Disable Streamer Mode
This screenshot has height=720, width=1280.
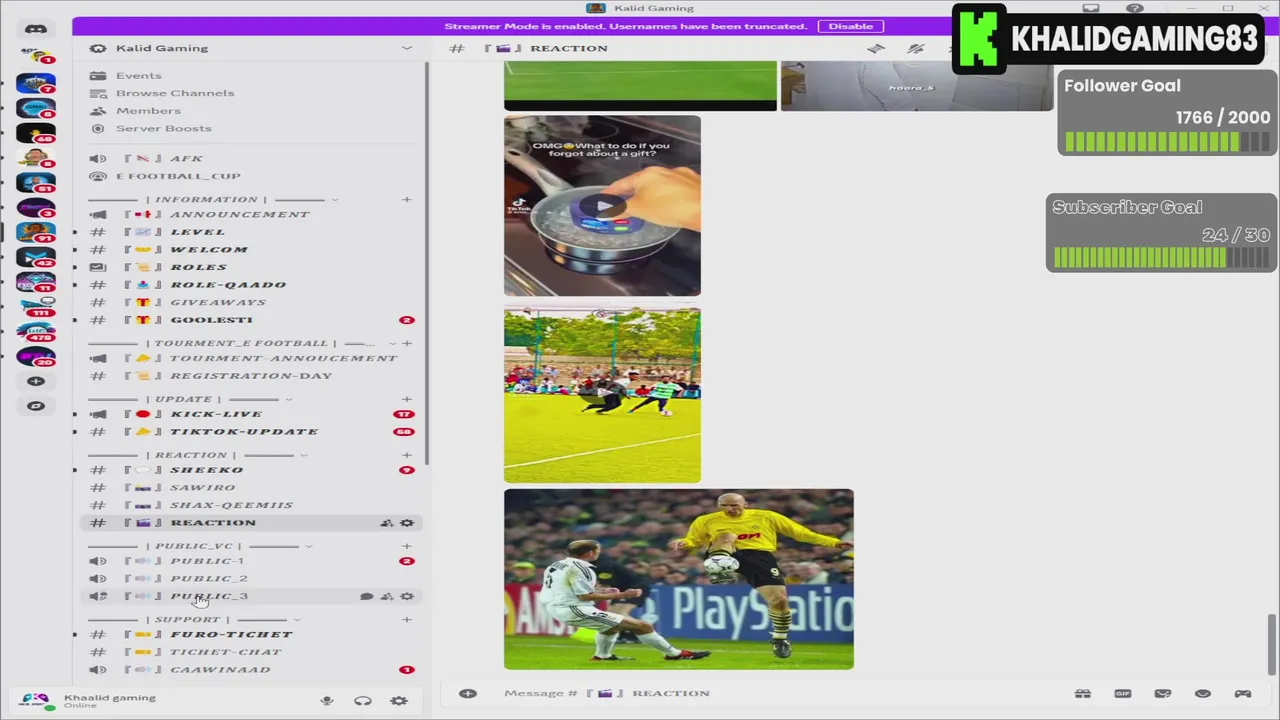point(850,26)
